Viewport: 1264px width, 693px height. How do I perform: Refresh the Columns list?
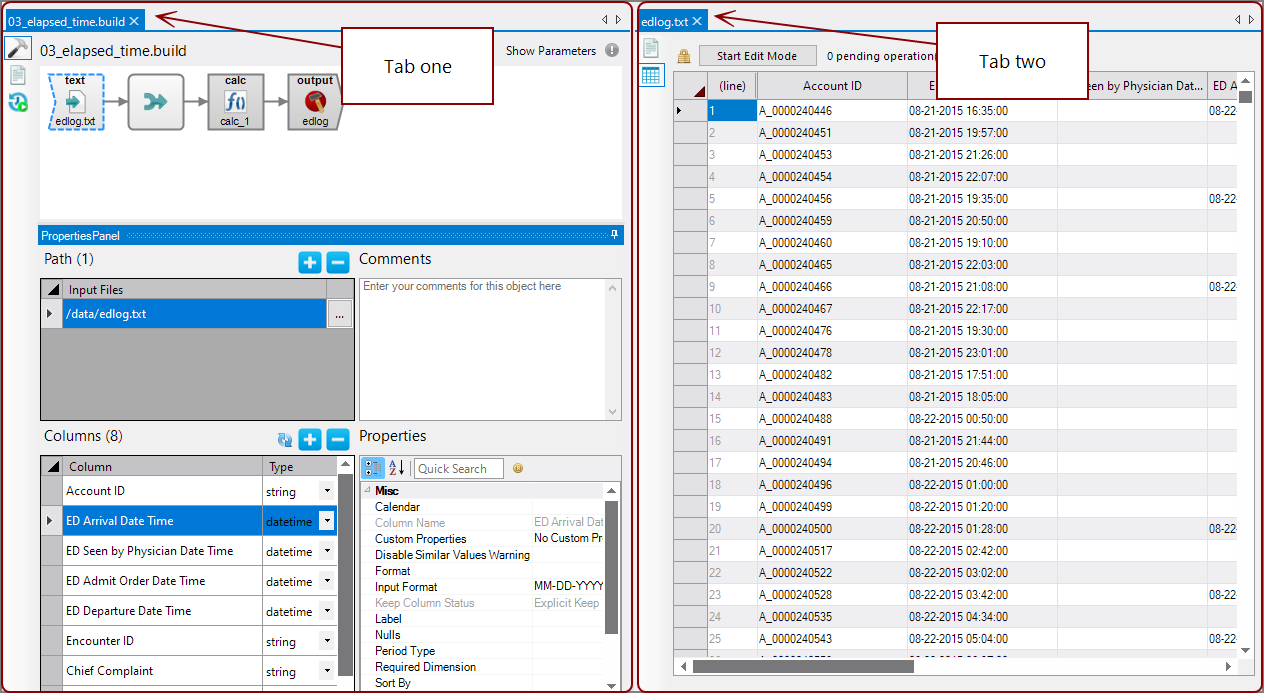285,439
